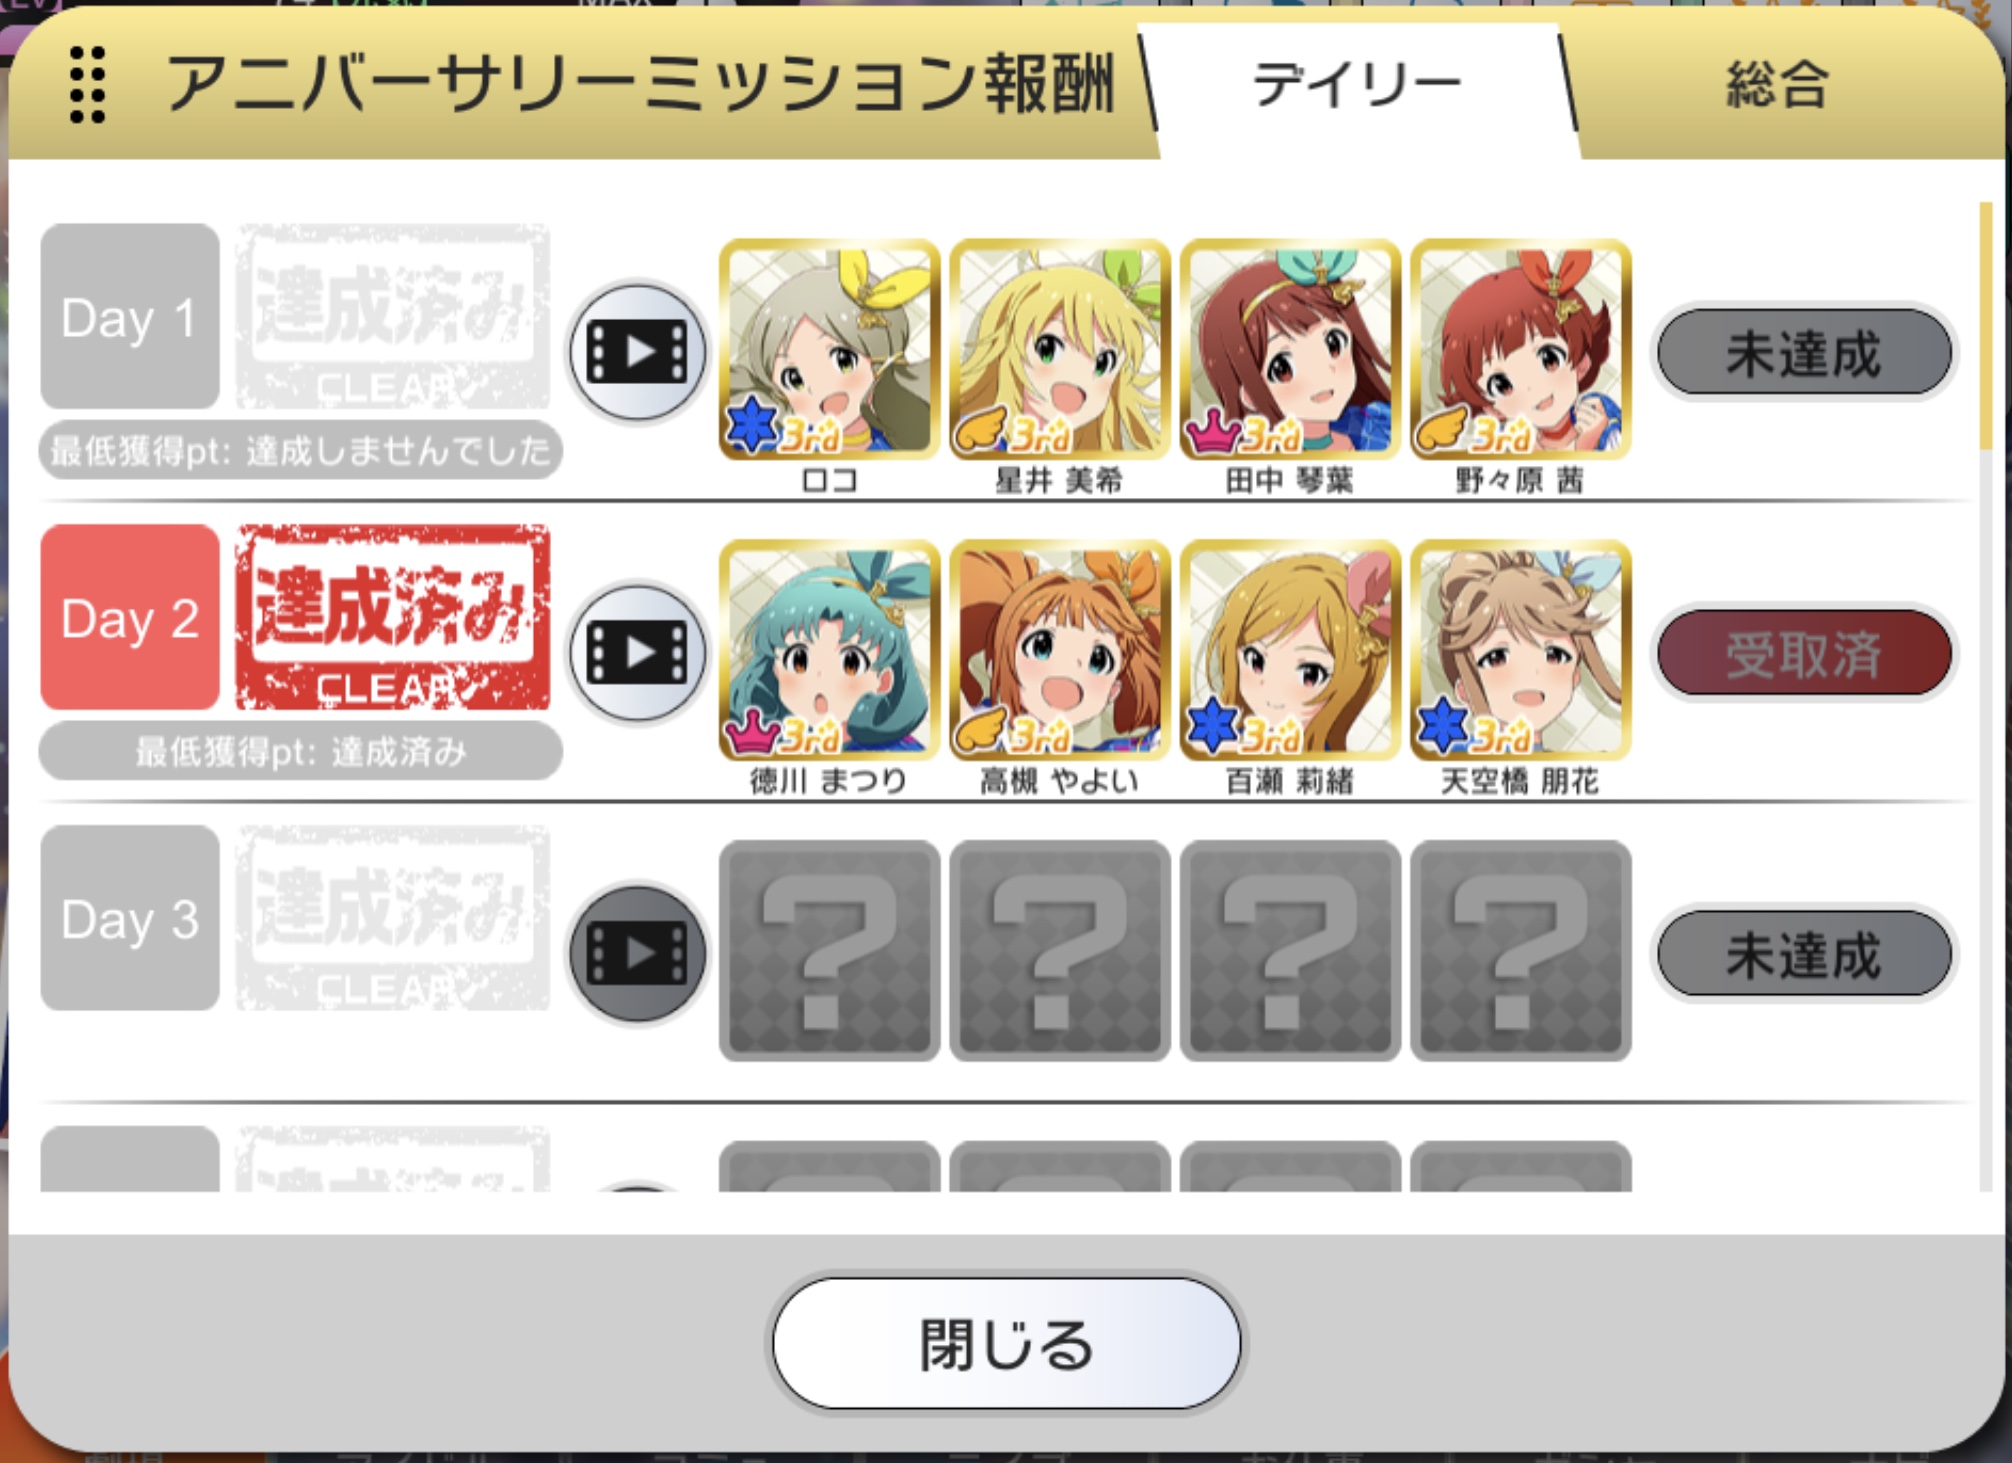
Task: Play the Day 2 reward video
Action: click(637, 653)
